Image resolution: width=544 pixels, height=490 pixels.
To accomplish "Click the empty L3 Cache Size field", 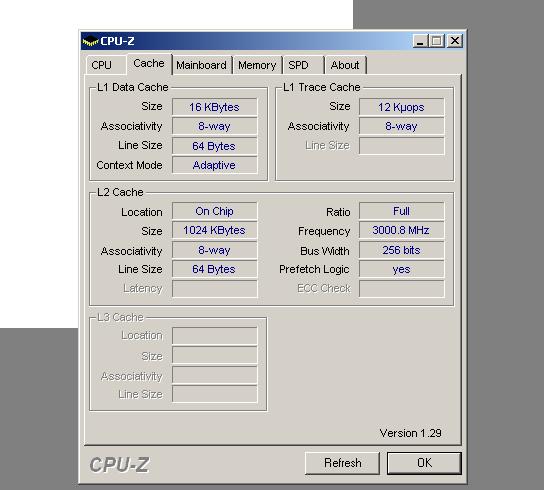I will [x=214, y=355].
